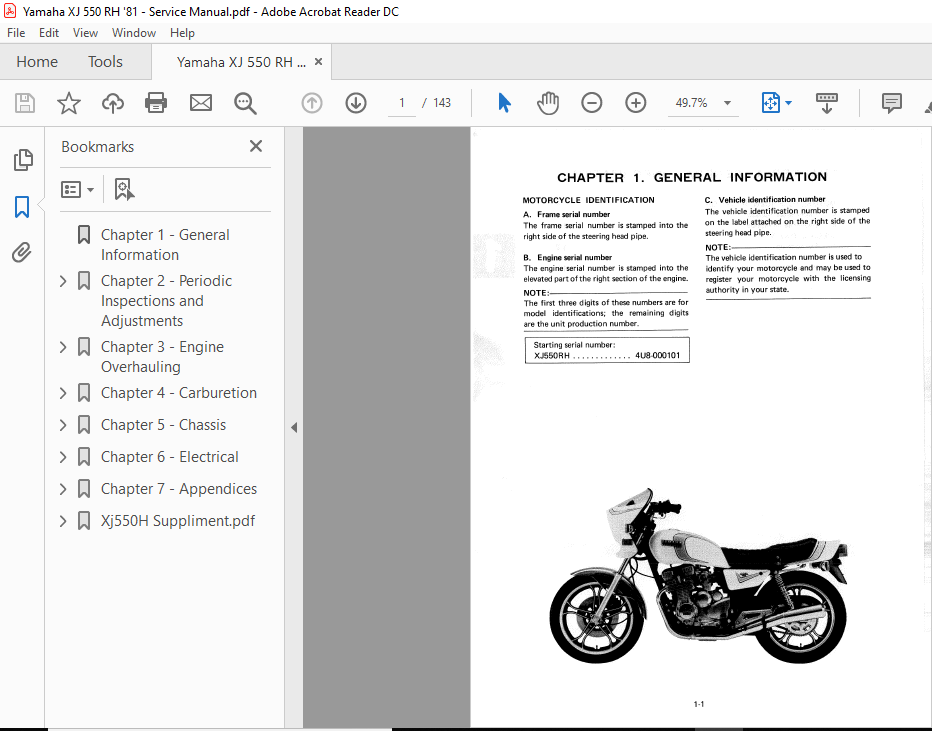
Task: Activate the Hand pan tool
Action: (547, 103)
